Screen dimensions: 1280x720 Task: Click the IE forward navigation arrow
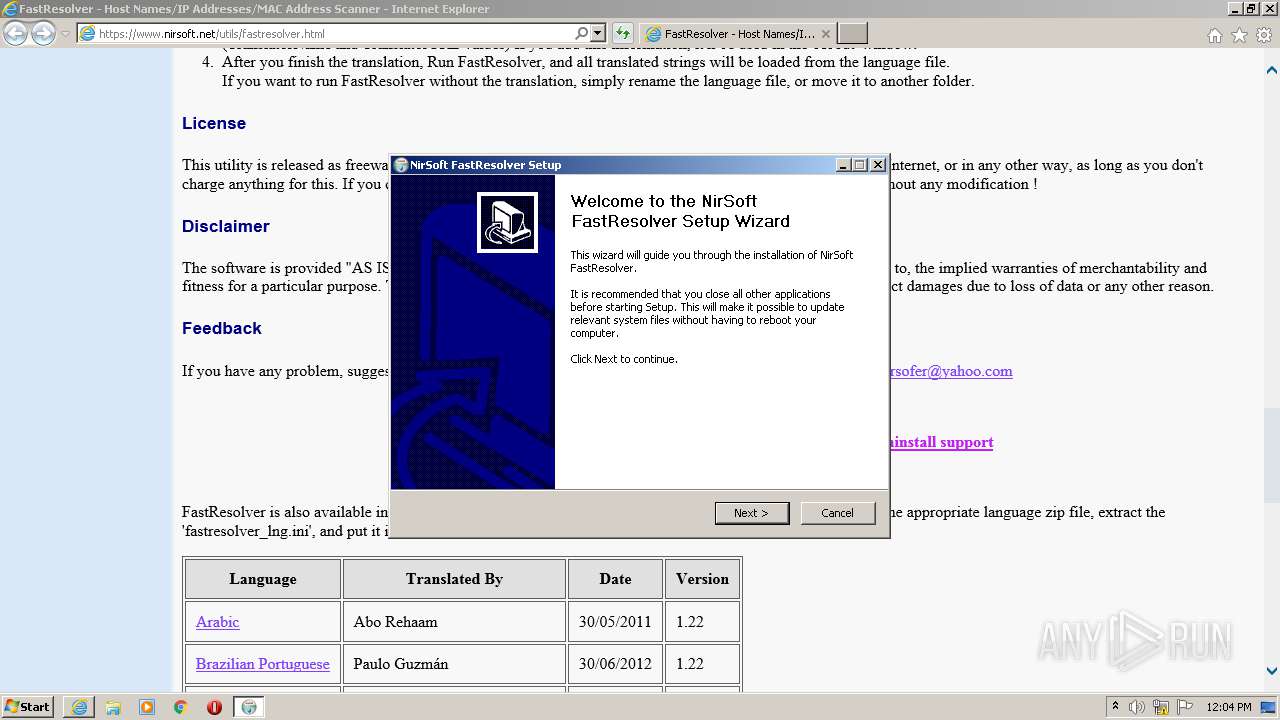(43, 33)
